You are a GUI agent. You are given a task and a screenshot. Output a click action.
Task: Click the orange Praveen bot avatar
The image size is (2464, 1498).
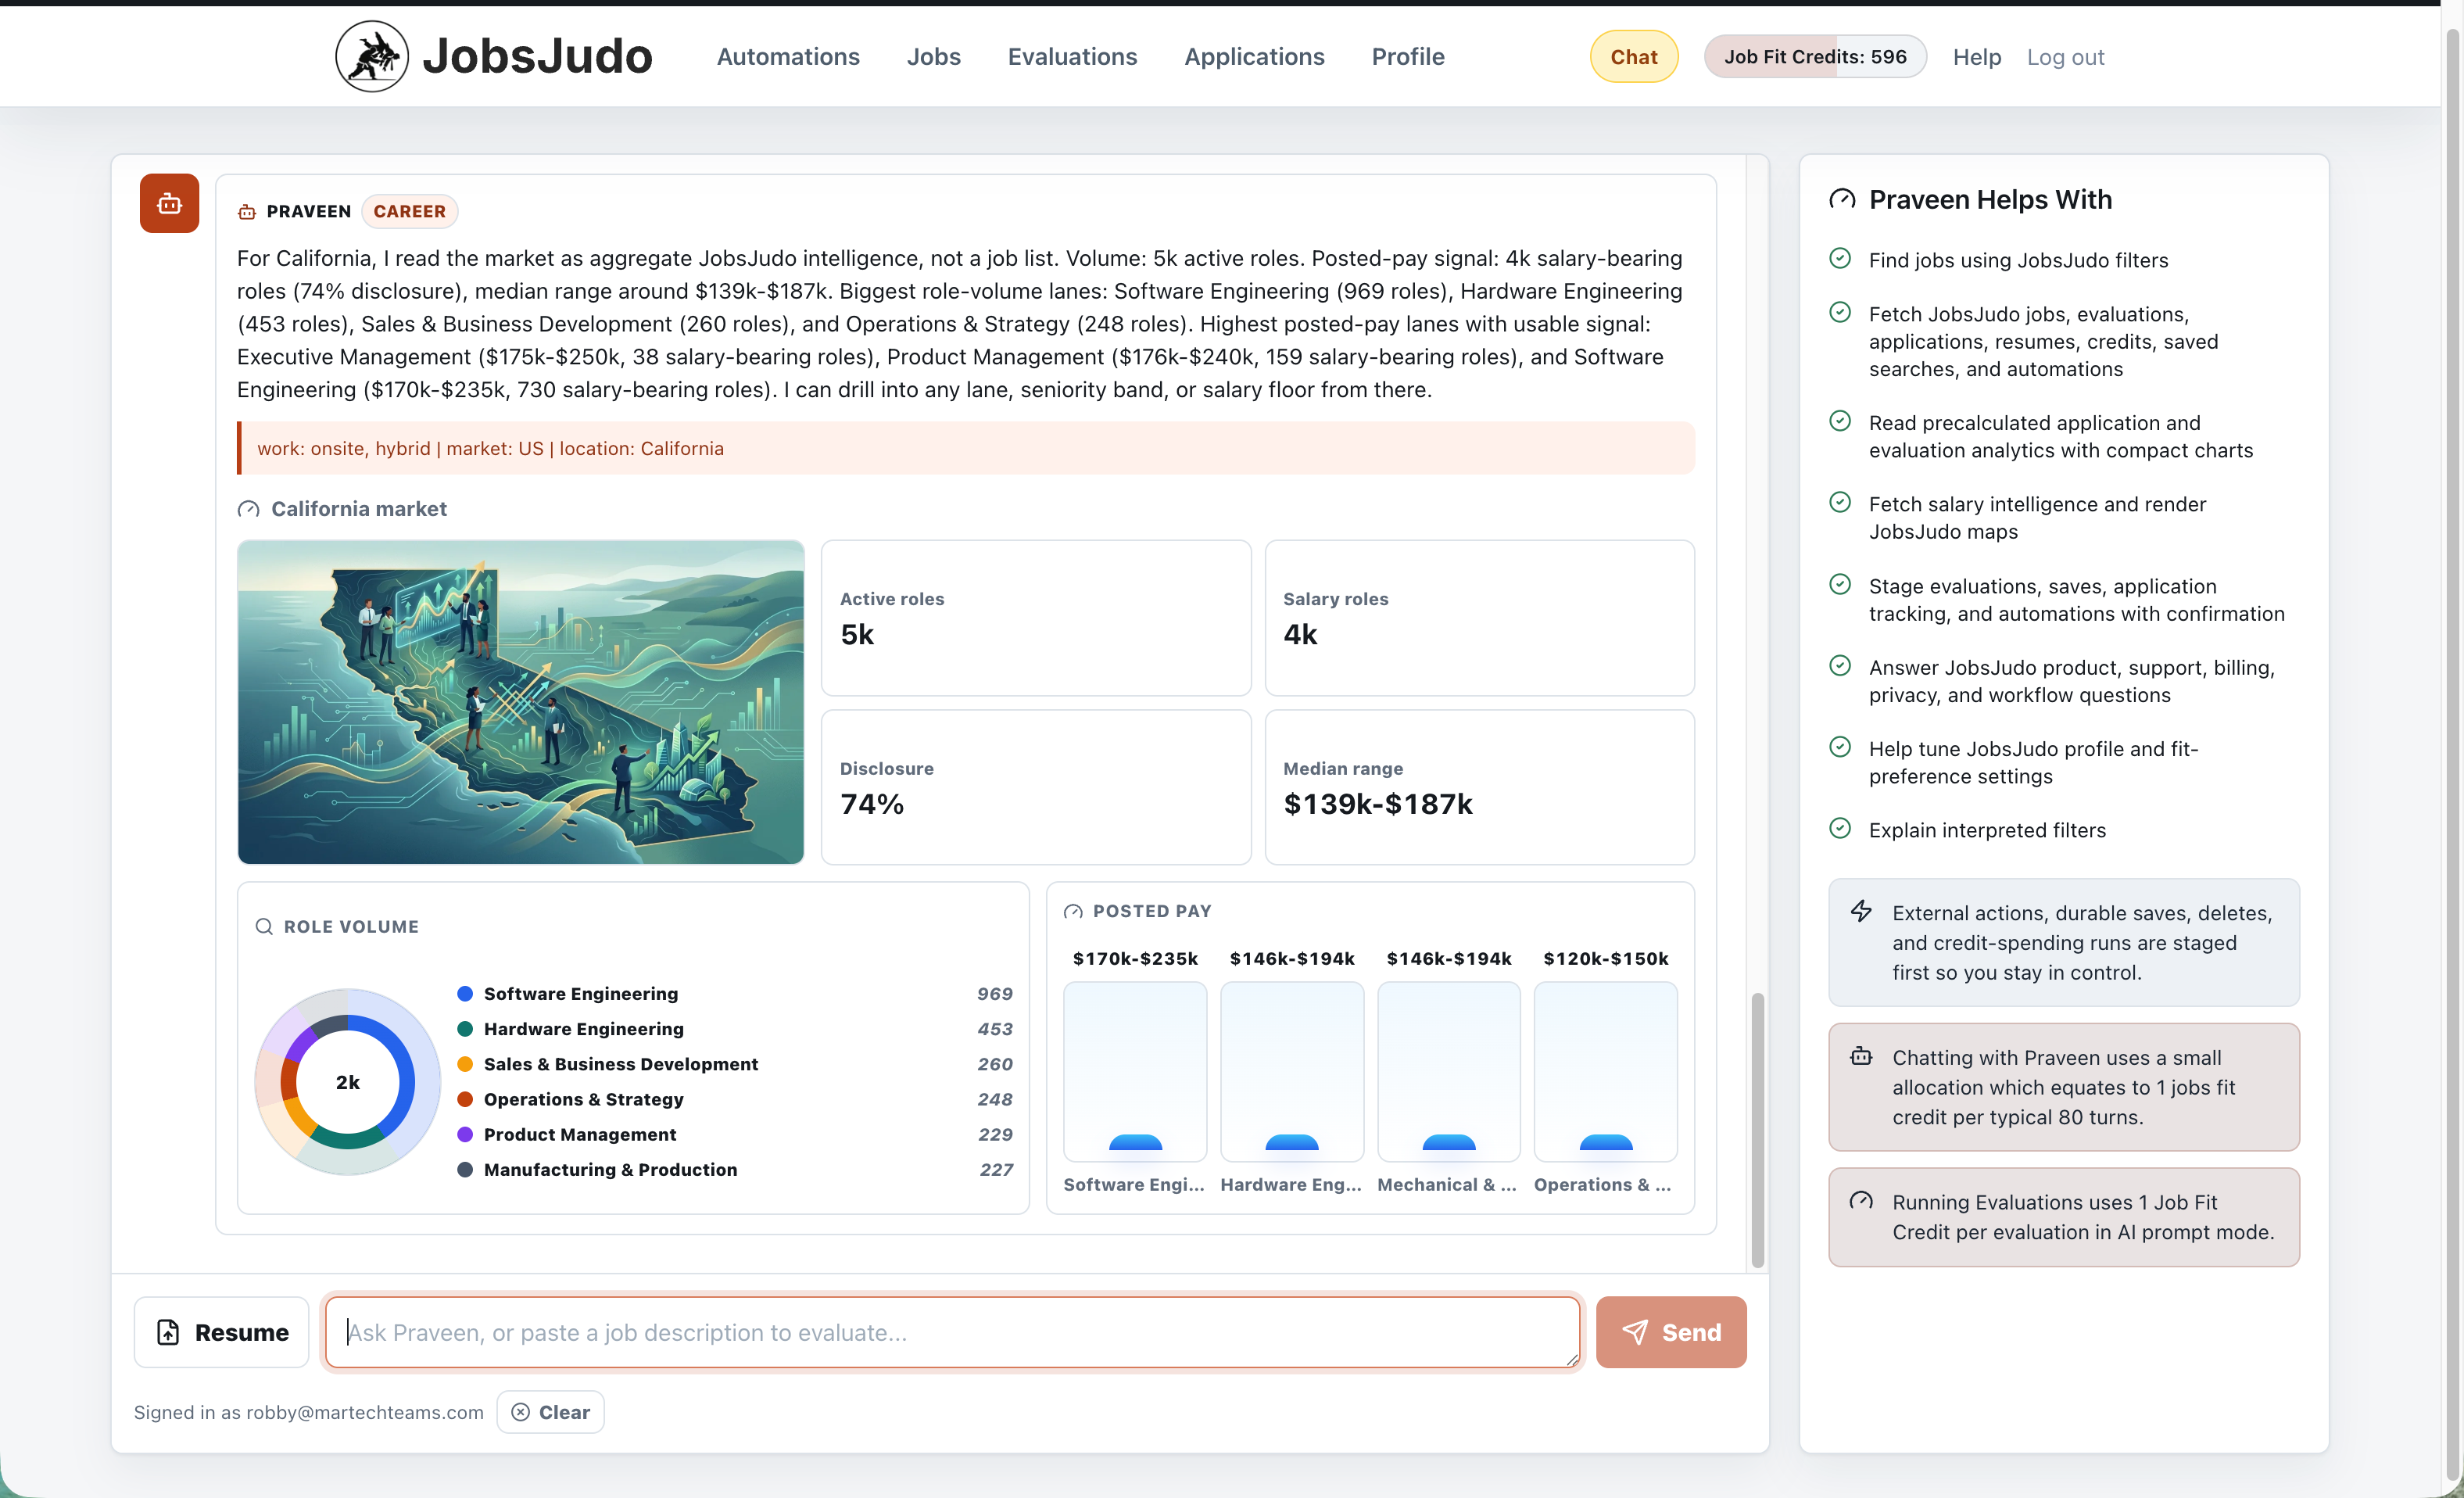(x=169, y=203)
